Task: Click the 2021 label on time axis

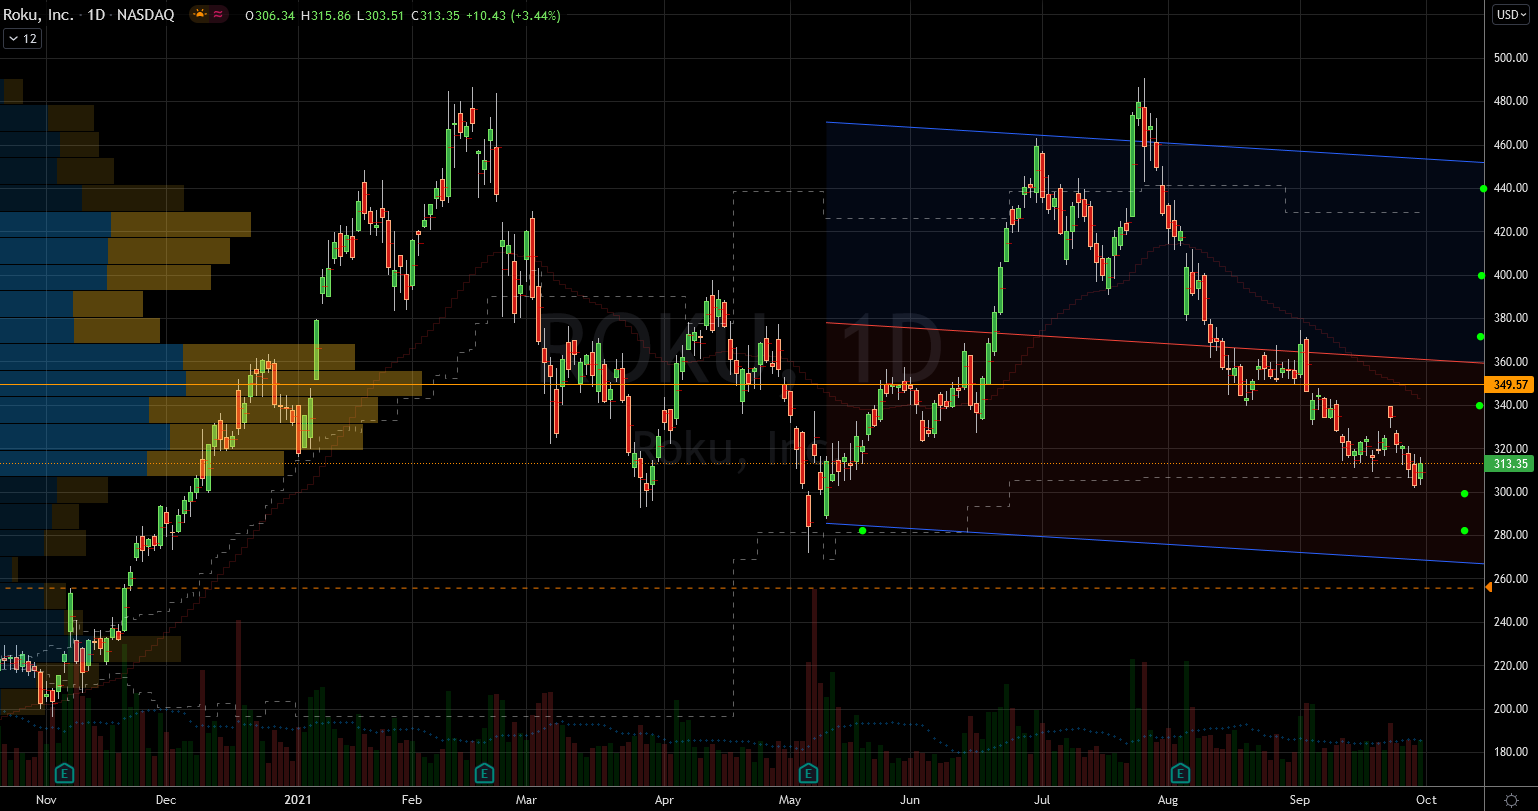Action: click(x=298, y=800)
